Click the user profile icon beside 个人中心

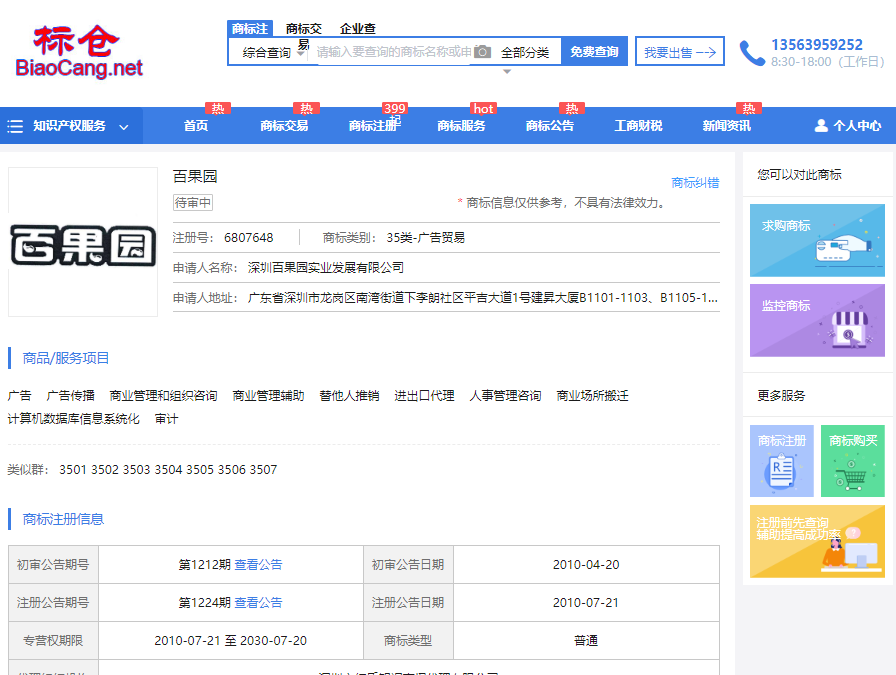821,126
